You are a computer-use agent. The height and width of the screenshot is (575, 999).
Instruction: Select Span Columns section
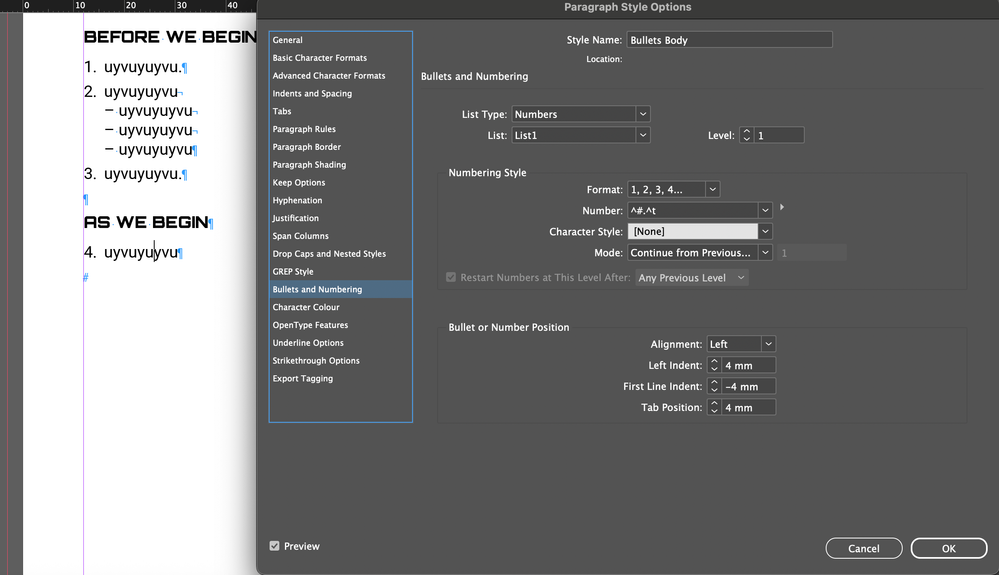click(x=340, y=236)
